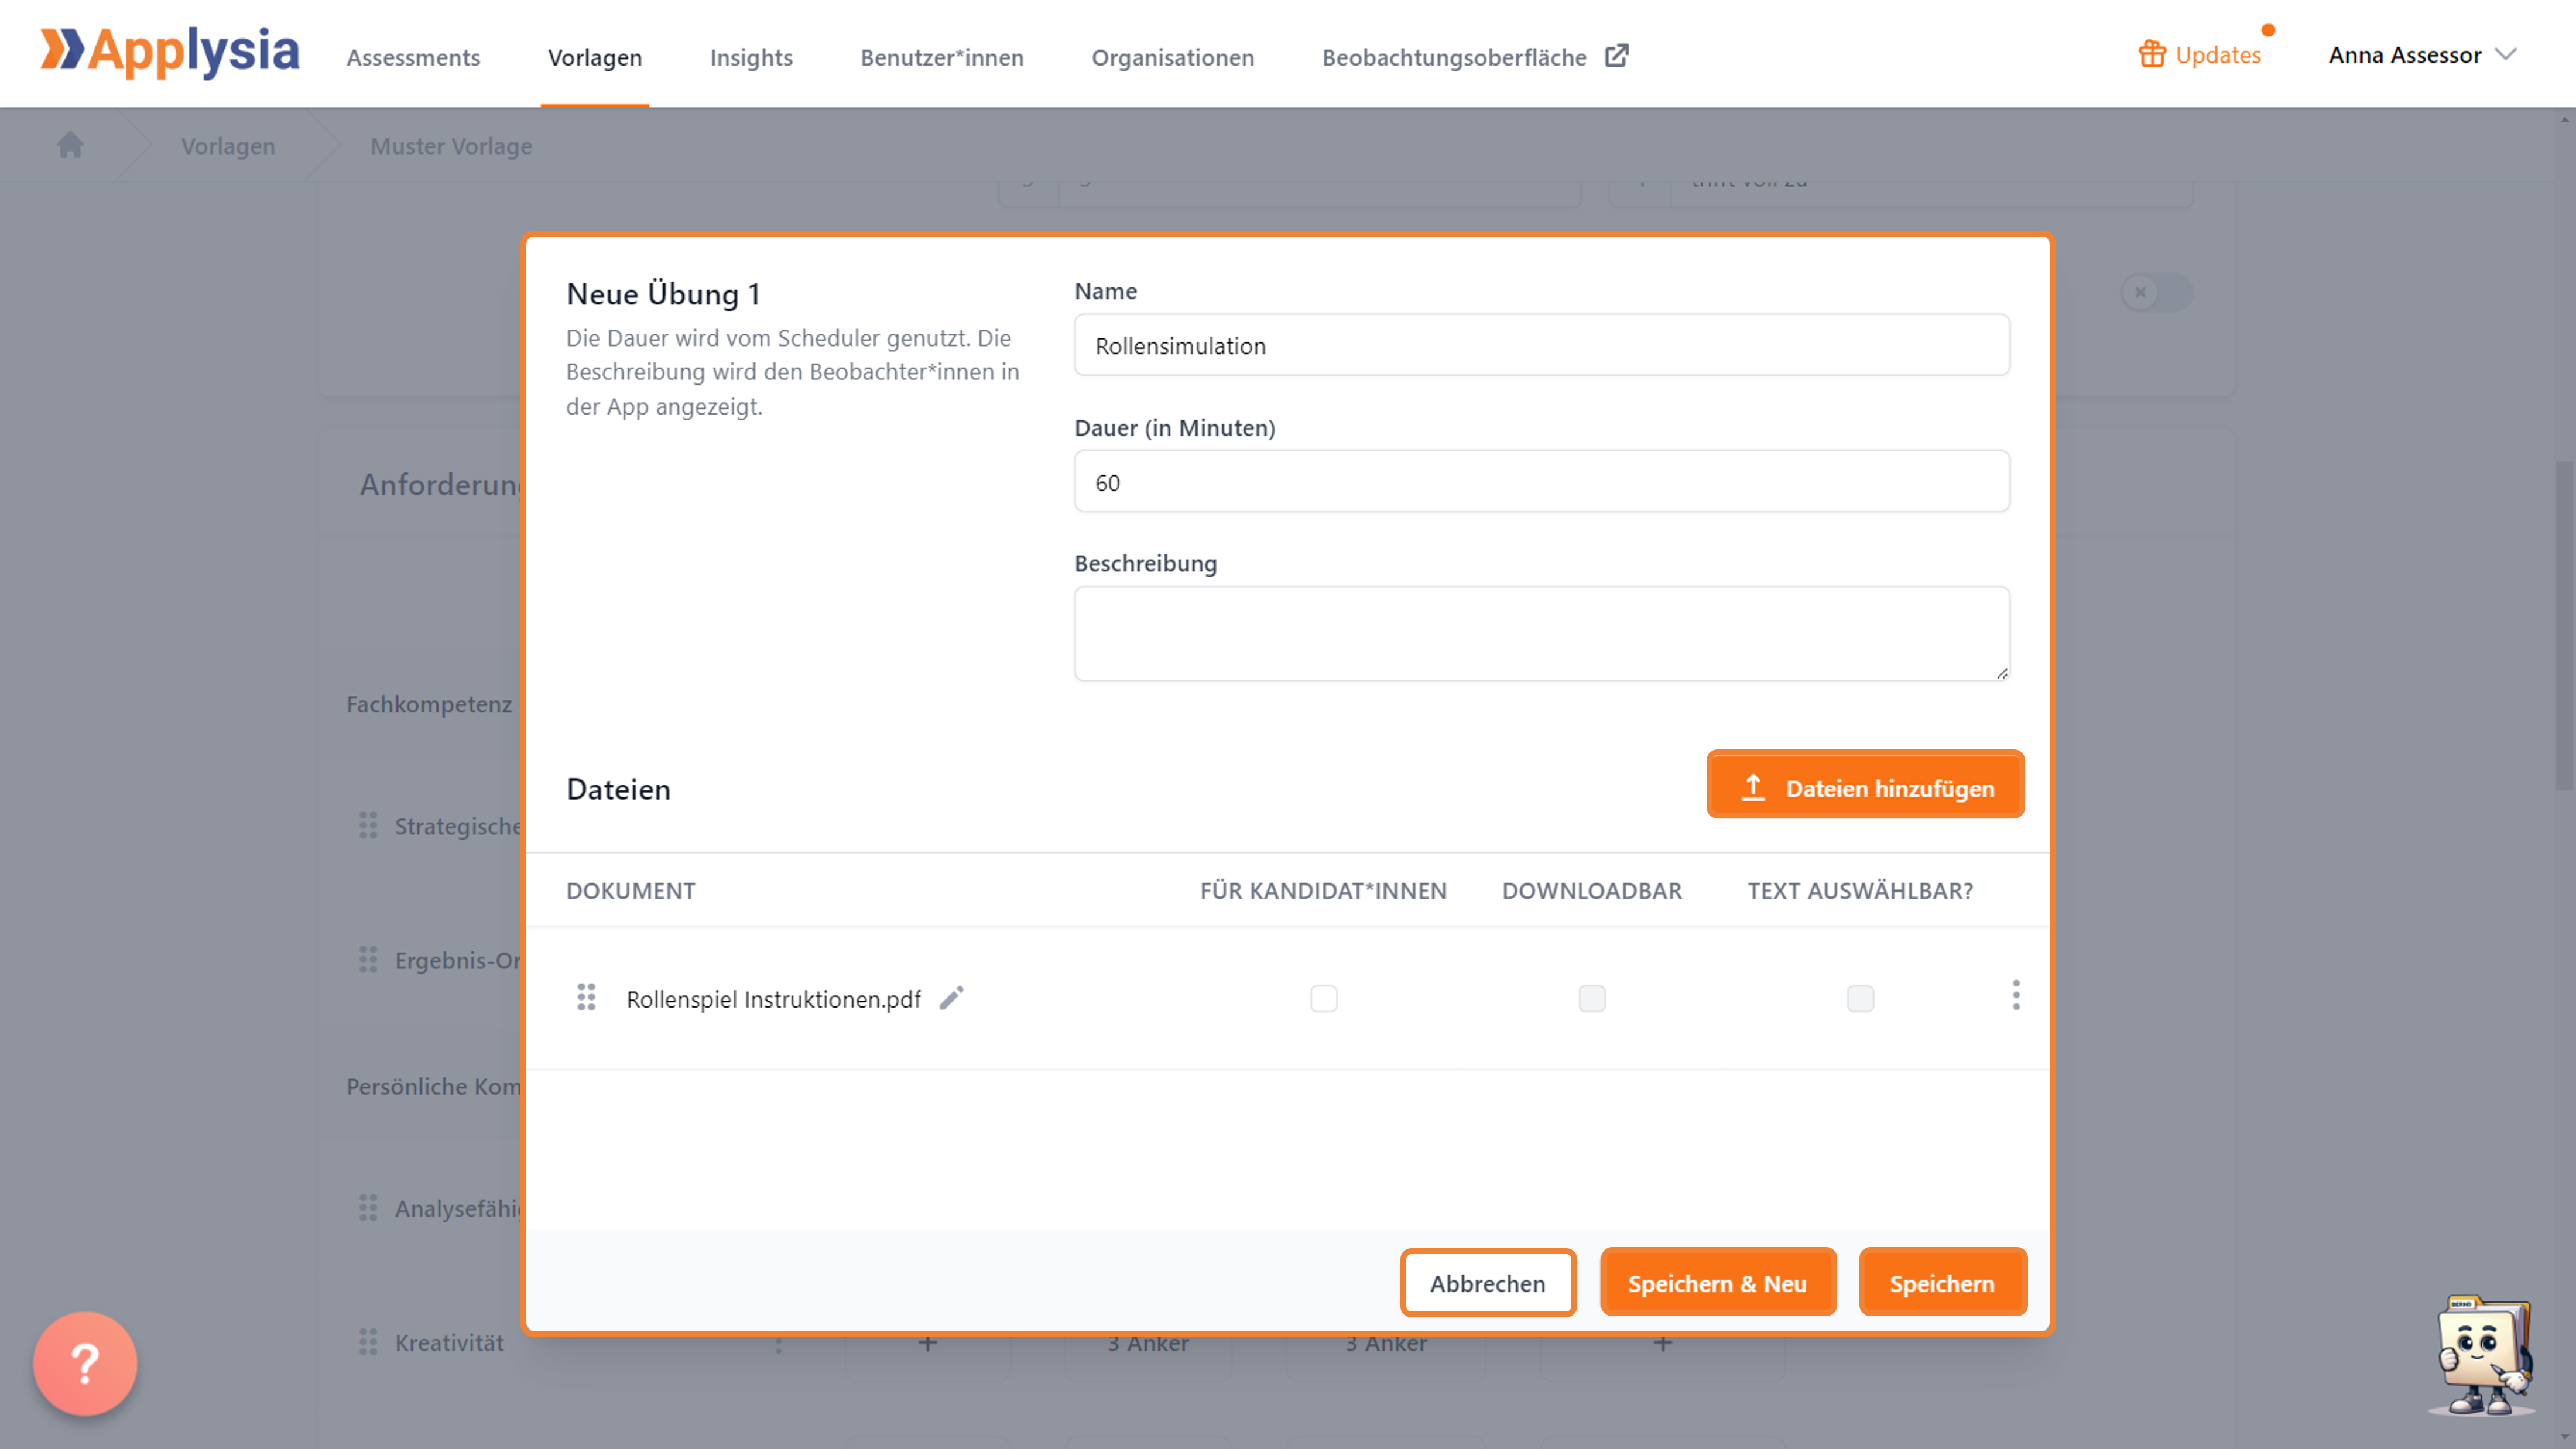The image size is (2576, 1449).
Task: Click the Für Kandidat*innen column header
Action: pyautogui.click(x=1323, y=890)
